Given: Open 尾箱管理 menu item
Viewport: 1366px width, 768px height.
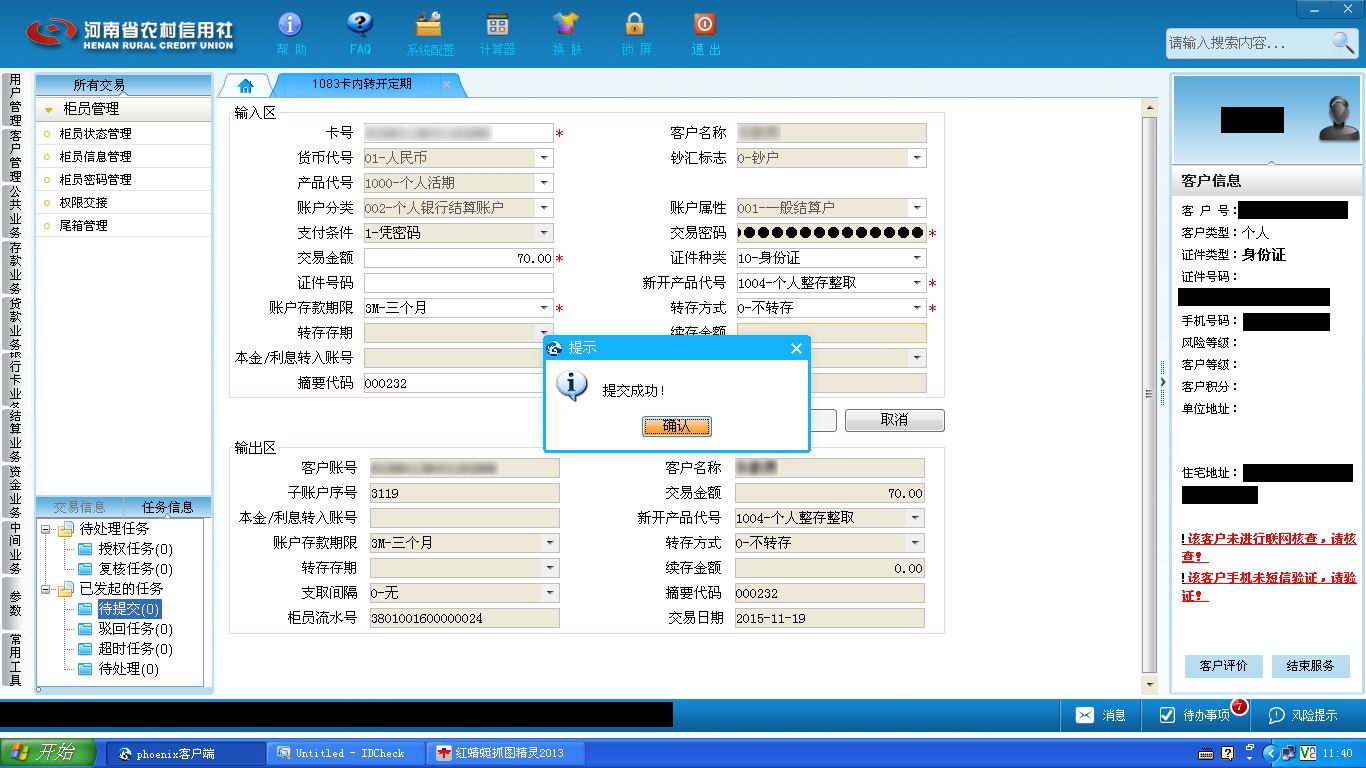Looking at the screenshot, I should point(83,225).
